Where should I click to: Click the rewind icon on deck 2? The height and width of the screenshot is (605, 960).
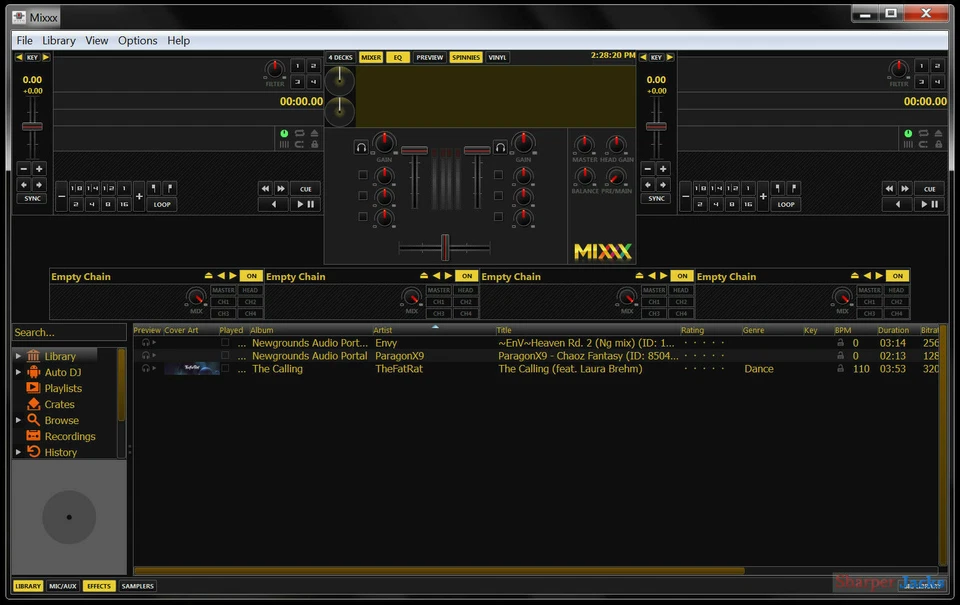(888, 187)
